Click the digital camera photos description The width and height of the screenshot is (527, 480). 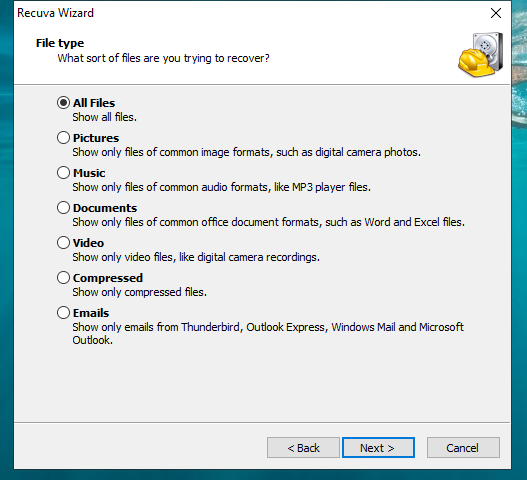pyautogui.click(x=246, y=152)
